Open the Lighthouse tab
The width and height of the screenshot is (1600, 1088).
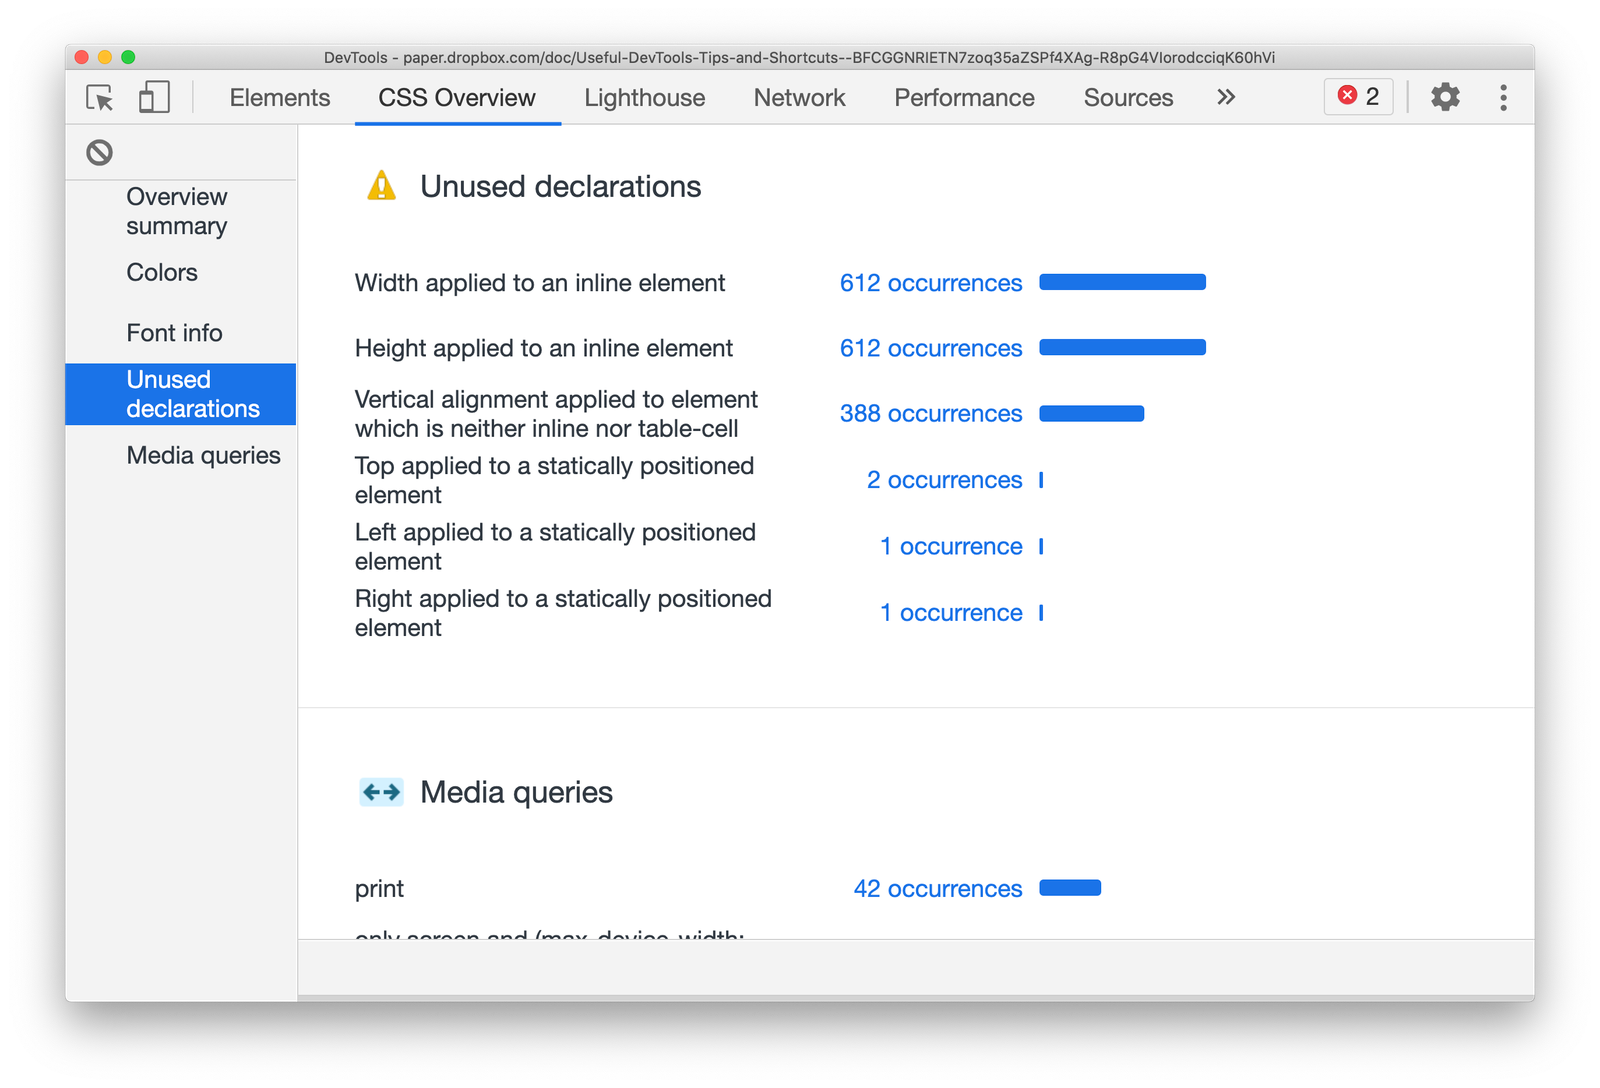645,98
